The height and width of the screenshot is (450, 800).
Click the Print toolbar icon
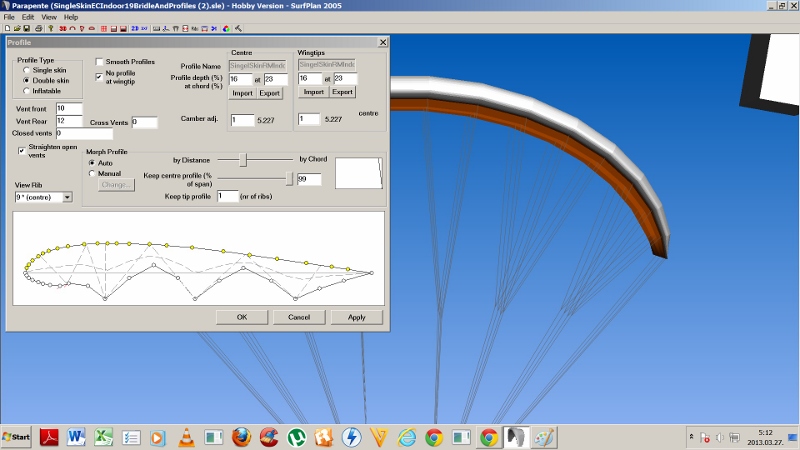[x=39, y=28]
